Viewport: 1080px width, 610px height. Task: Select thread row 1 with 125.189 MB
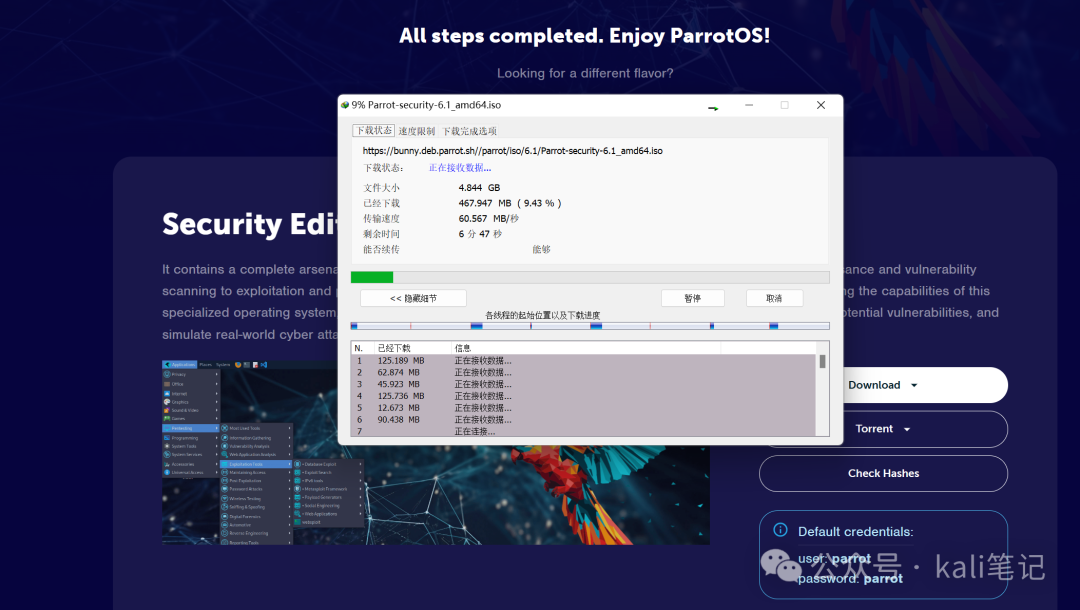point(583,361)
